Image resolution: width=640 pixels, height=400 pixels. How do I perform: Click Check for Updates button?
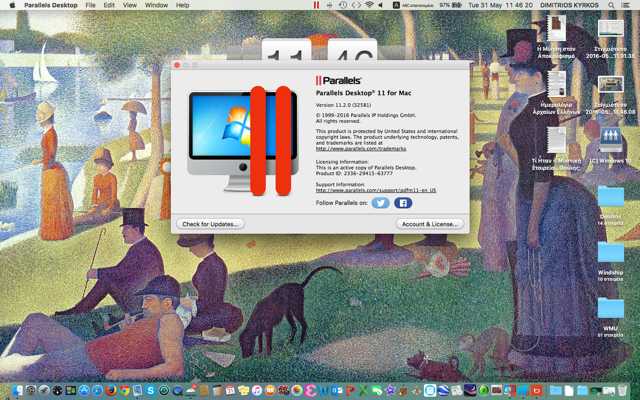coord(210,224)
